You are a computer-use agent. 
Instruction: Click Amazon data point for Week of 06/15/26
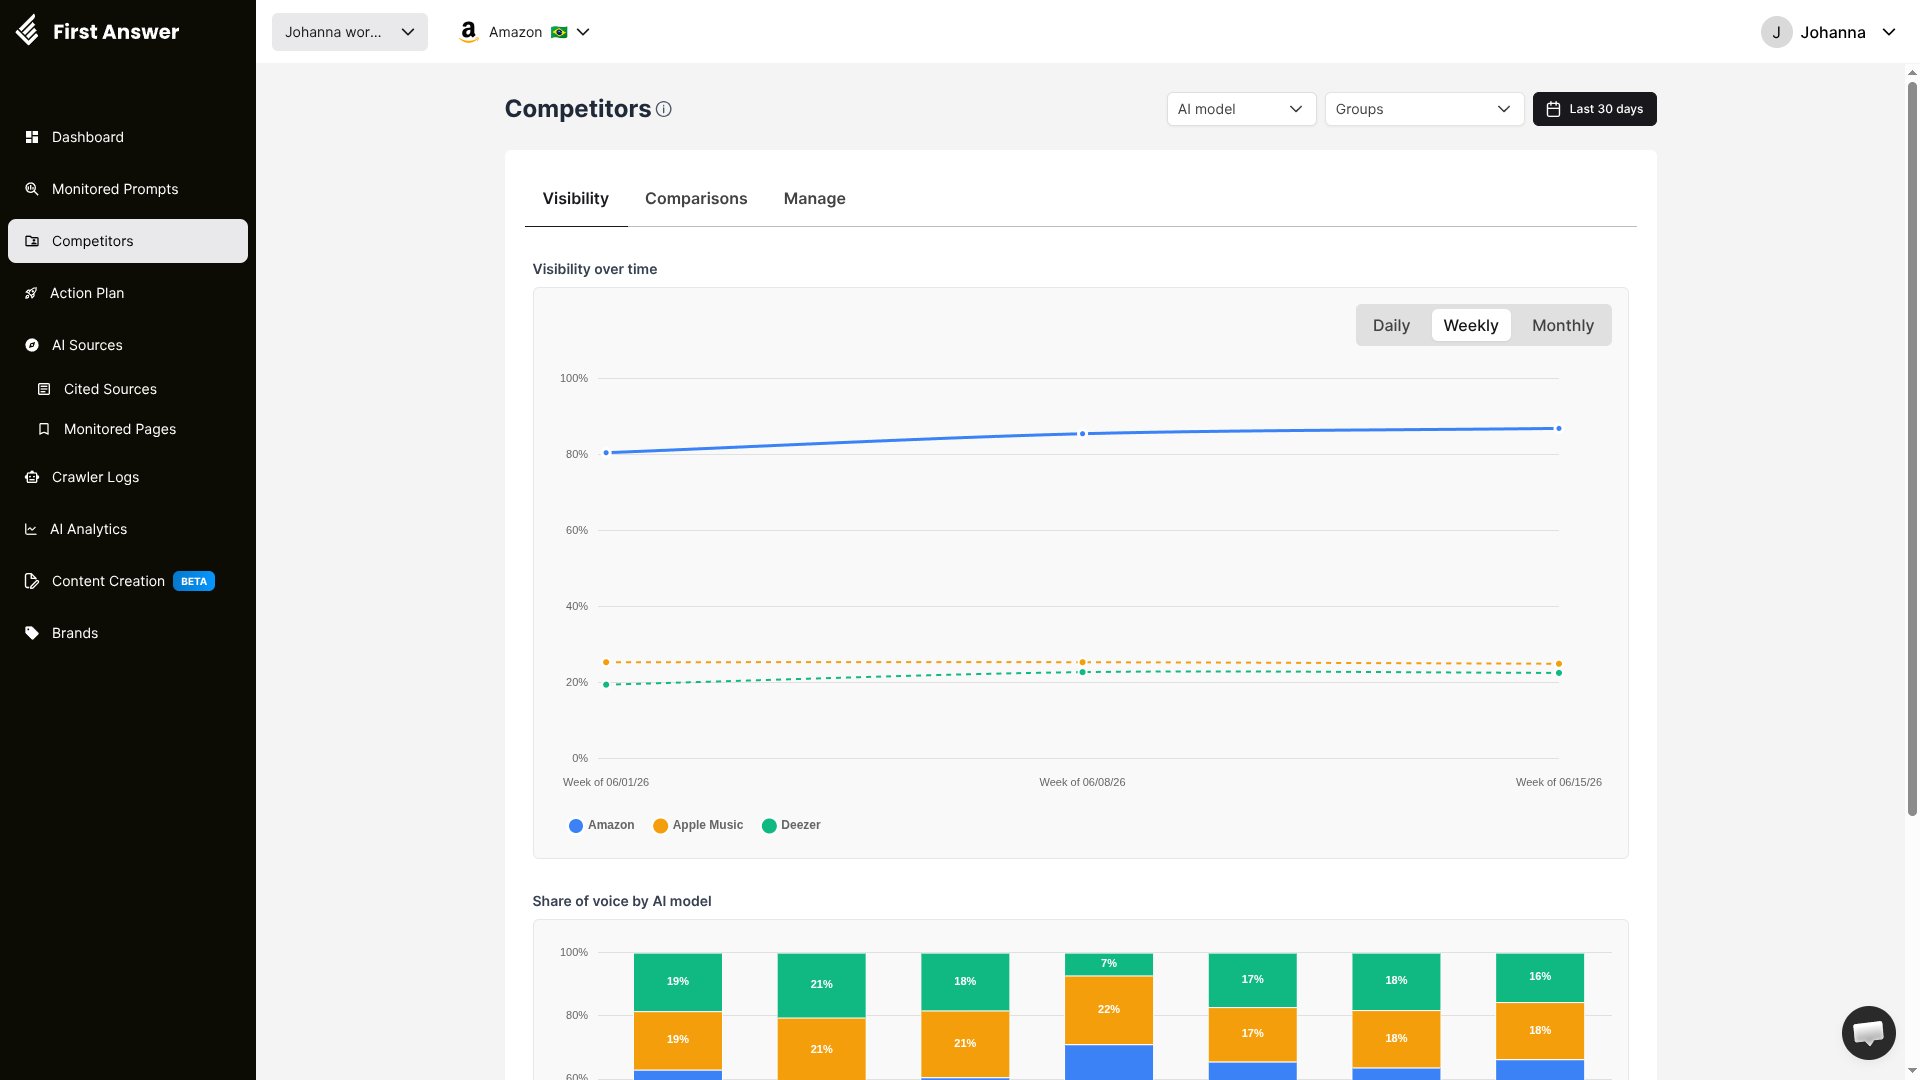pyautogui.click(x=1558, y=429)
